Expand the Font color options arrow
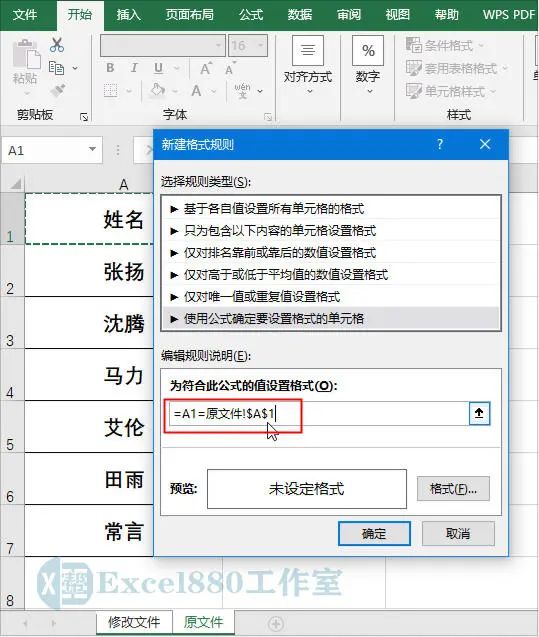This screenshot has height=637, width=539. (213, 91)
